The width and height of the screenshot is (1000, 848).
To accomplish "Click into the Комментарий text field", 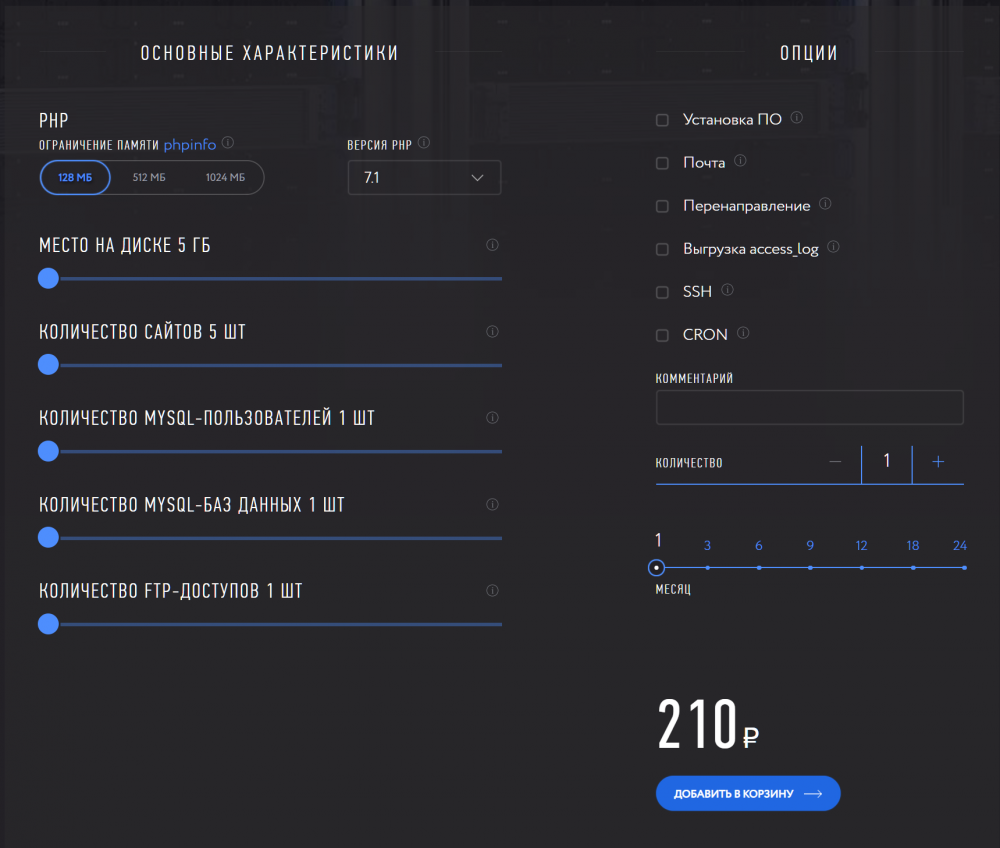I will pos(810,407).
